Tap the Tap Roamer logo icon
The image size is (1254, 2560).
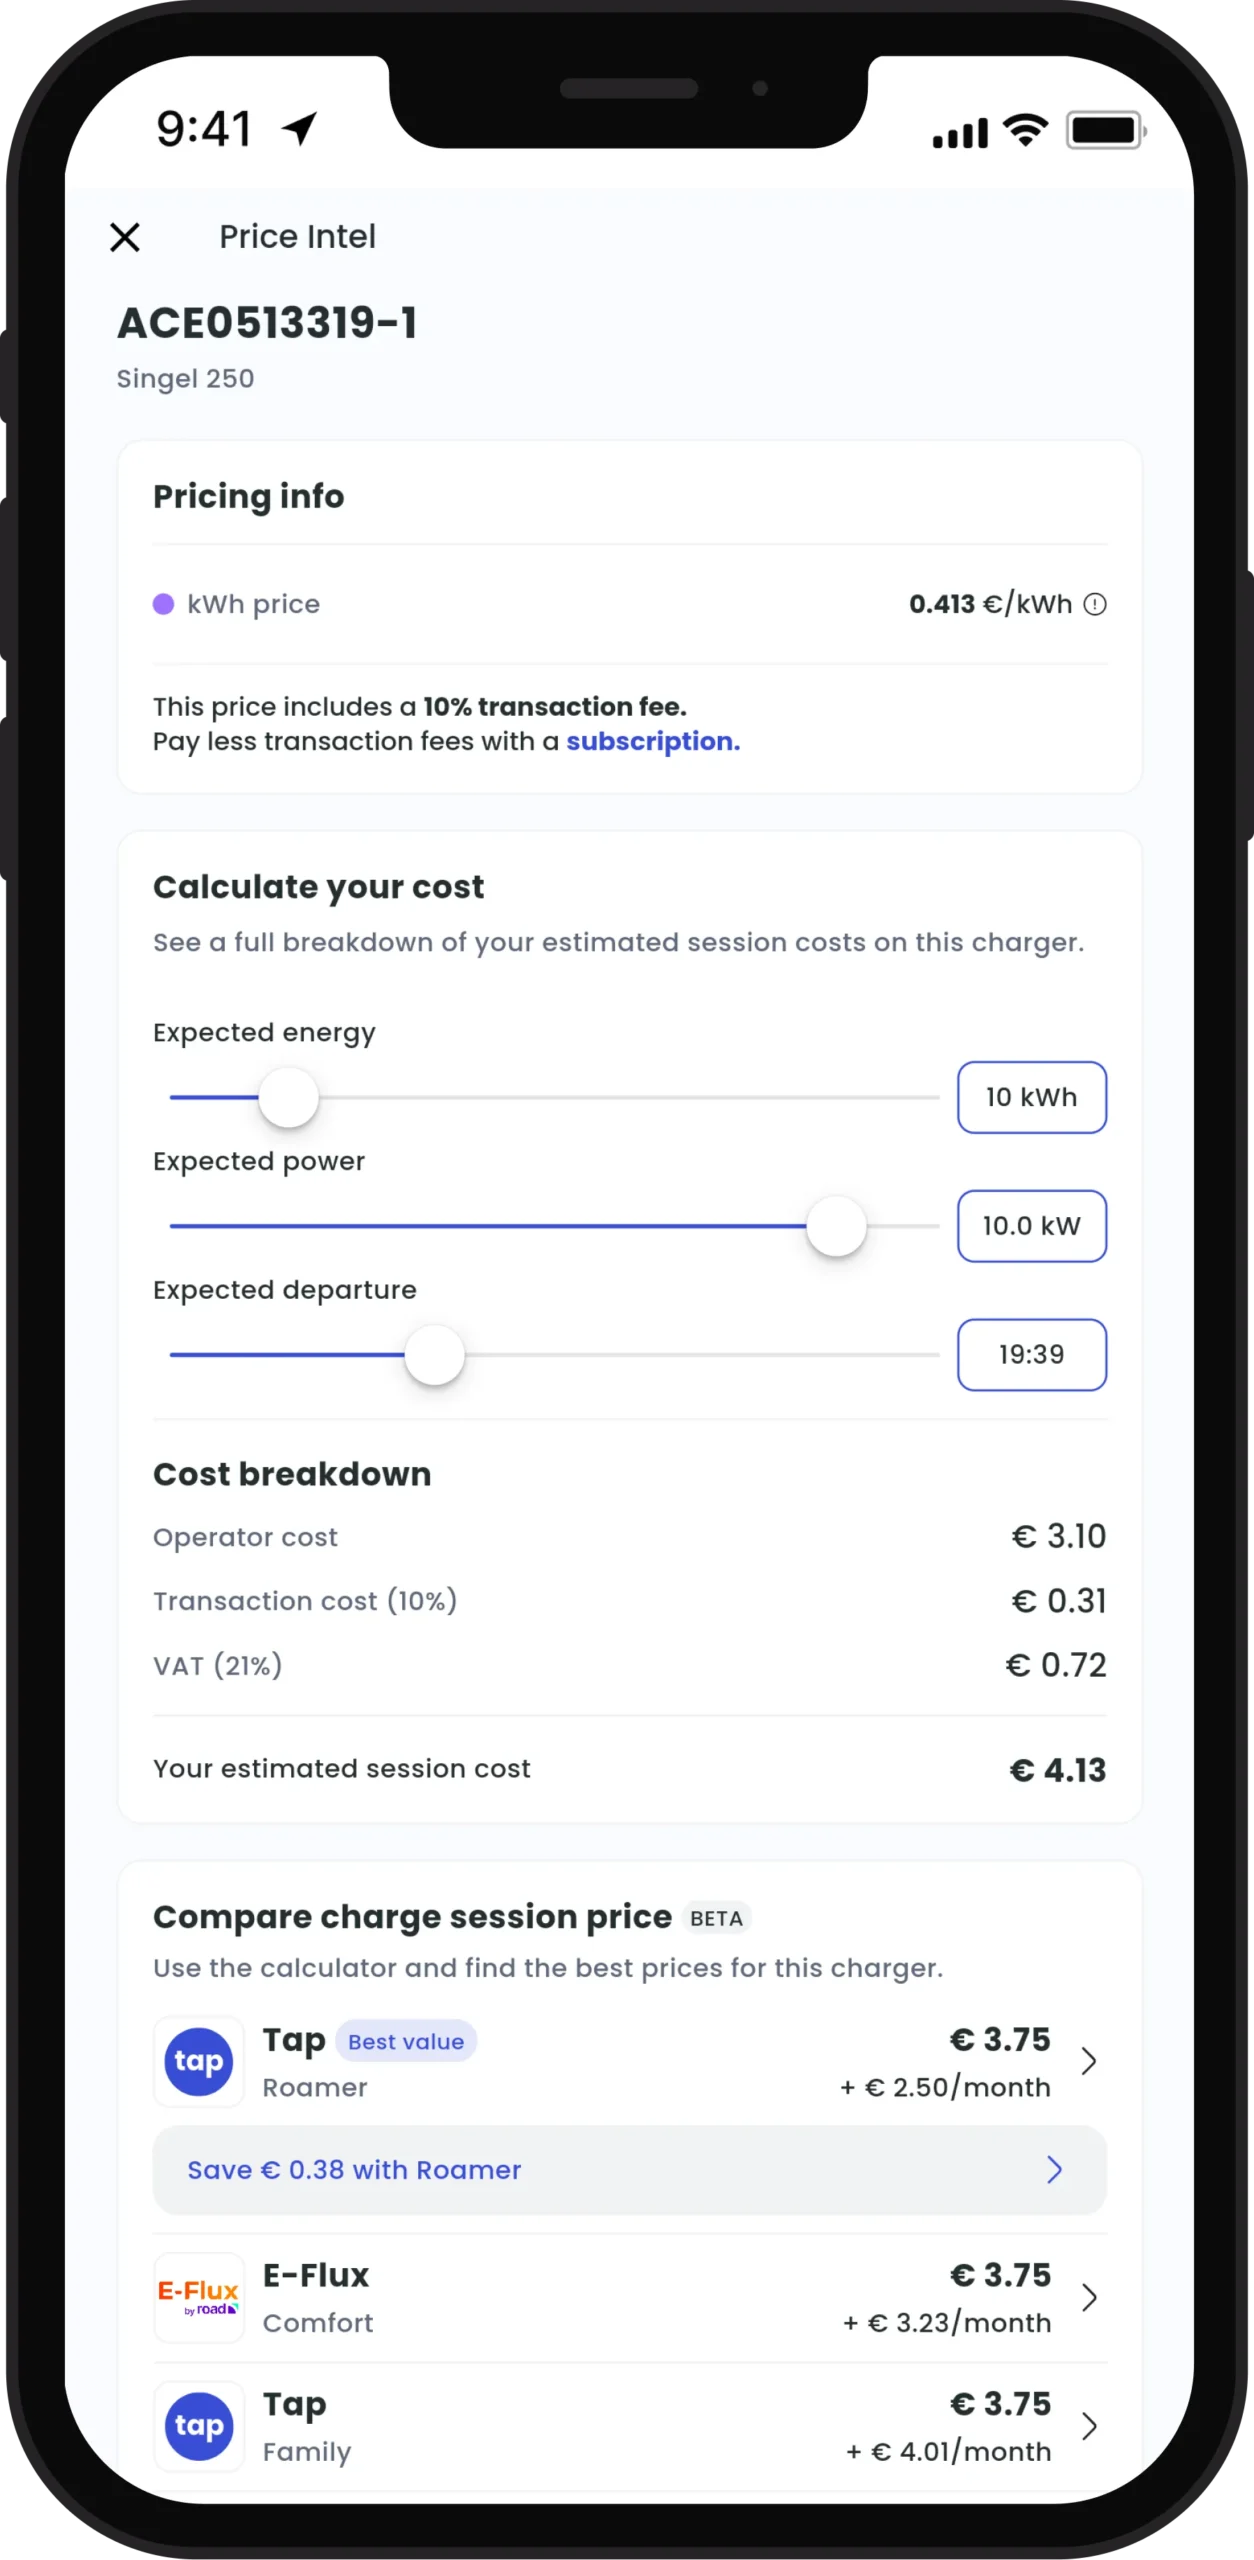199,2061
